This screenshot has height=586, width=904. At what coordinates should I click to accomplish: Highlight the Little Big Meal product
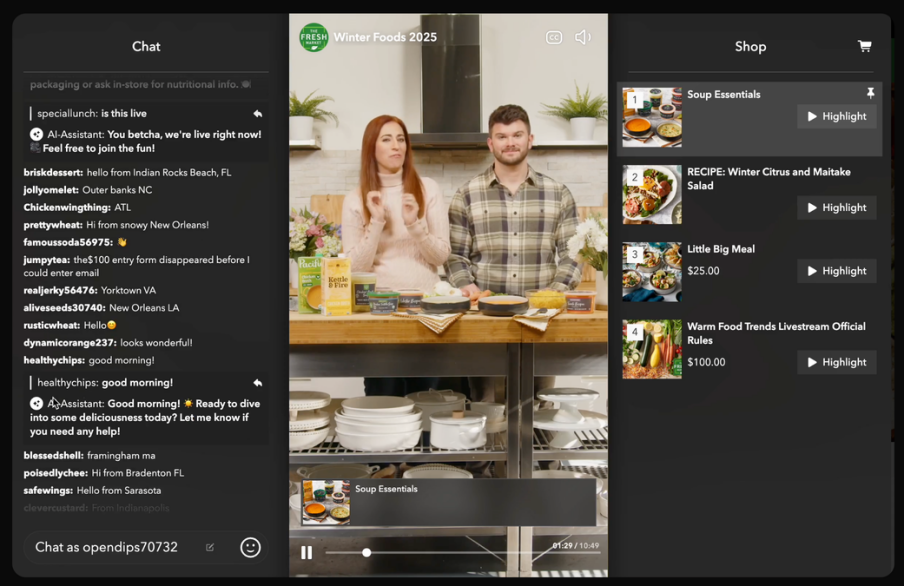(836, 271)
